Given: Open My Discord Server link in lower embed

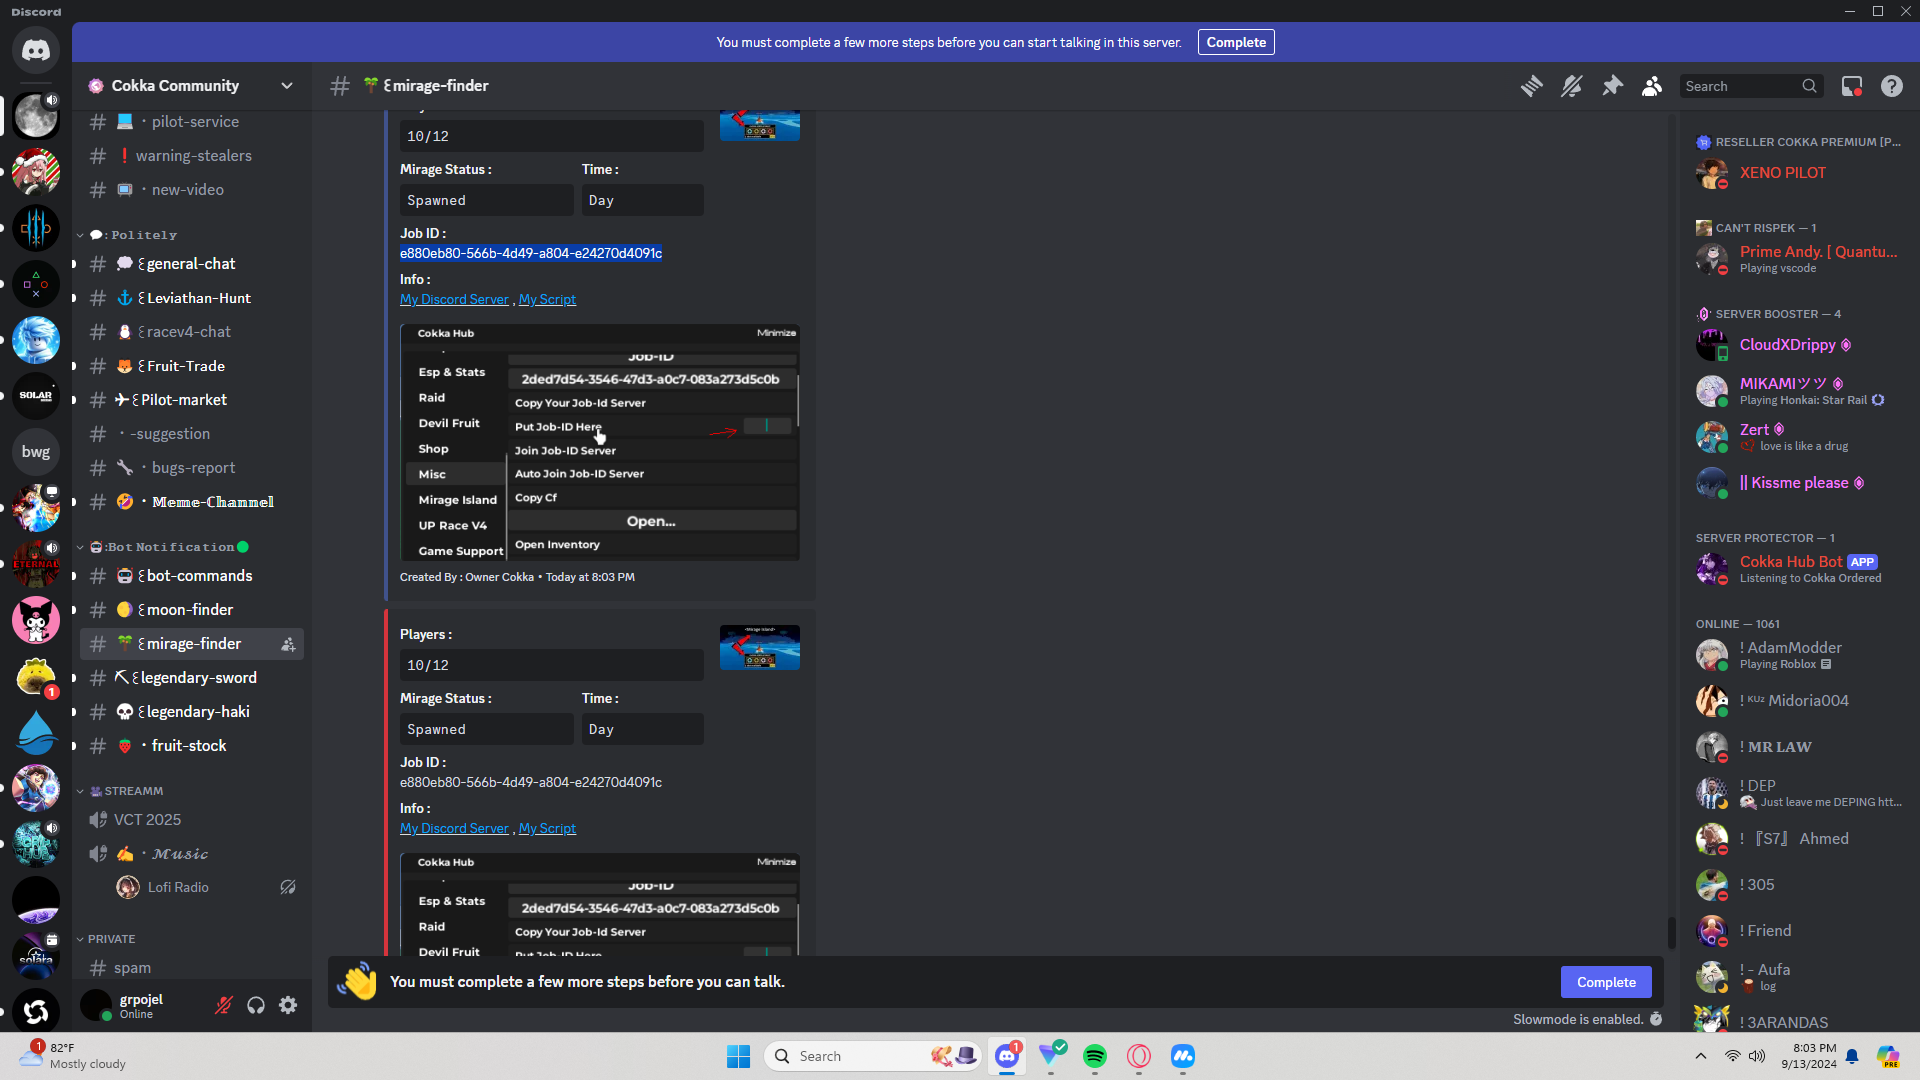Looking at the screenshot, I should (454, 828).
